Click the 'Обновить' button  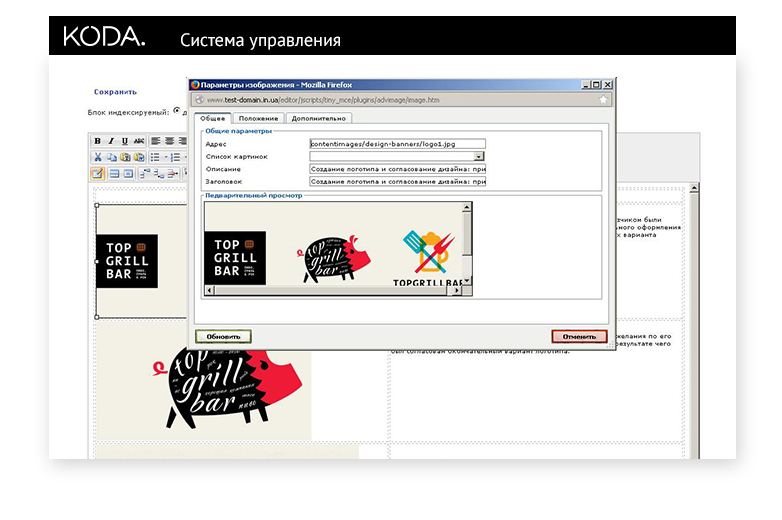[x=223, y=337]
